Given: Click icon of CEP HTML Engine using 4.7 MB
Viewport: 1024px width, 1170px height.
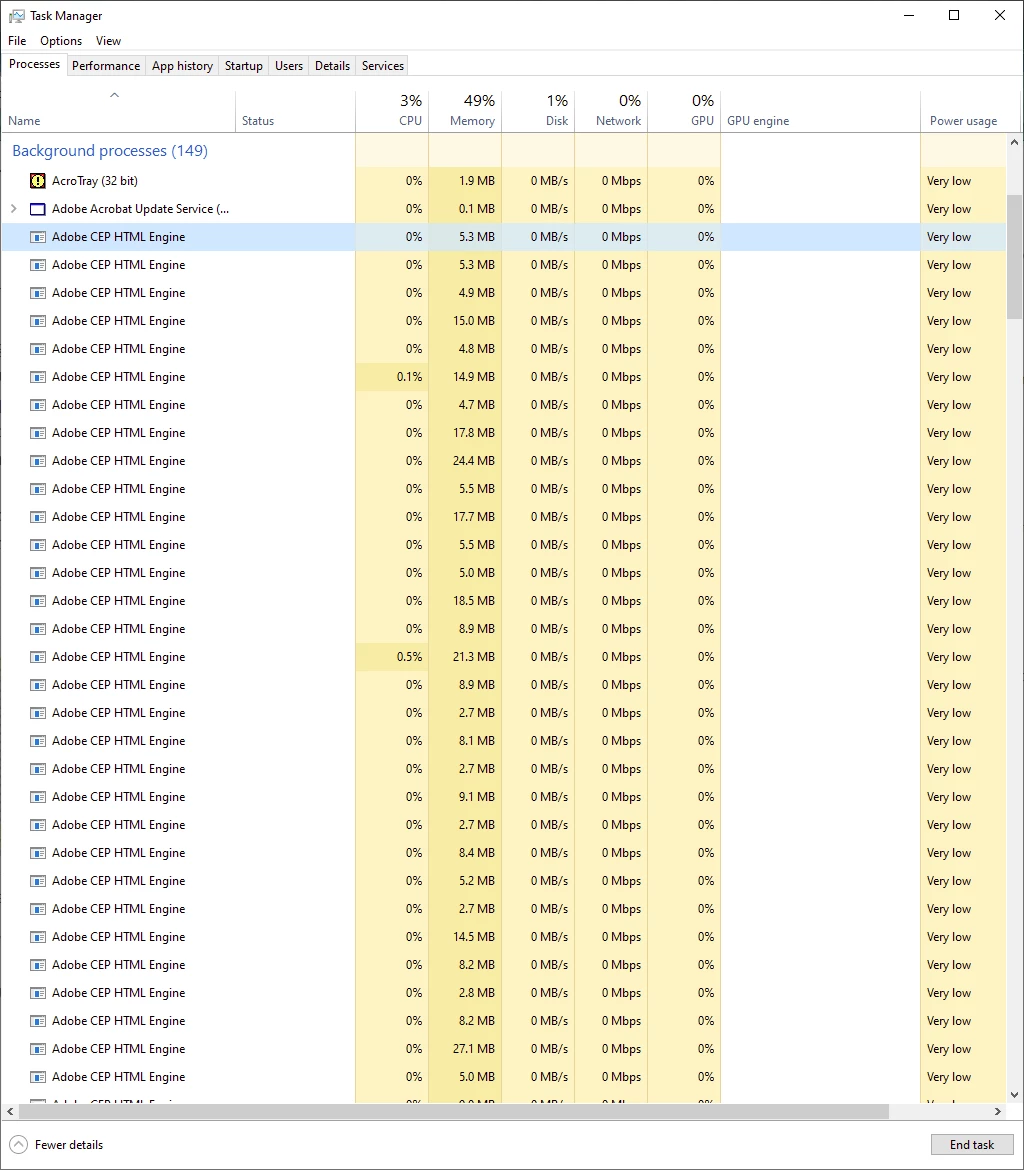Looking at the screenshot, I should (37, 405).
